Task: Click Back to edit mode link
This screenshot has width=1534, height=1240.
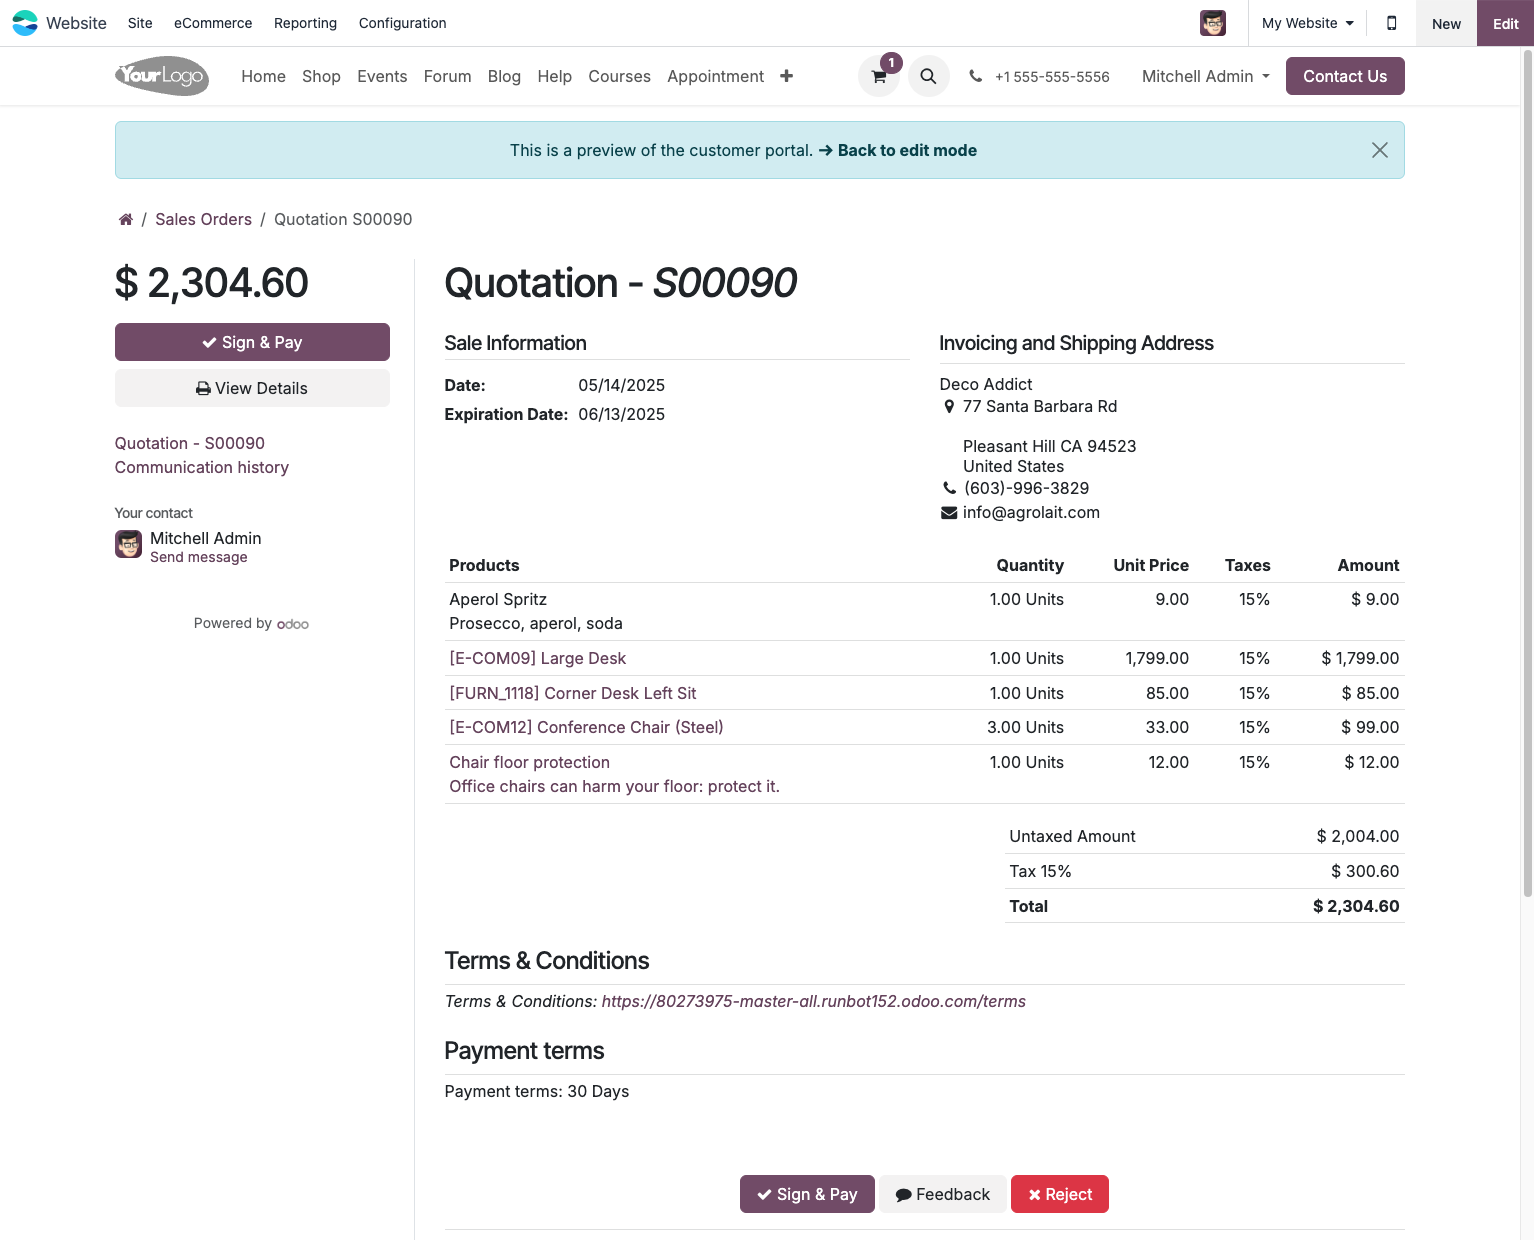Action: point(897,150)
